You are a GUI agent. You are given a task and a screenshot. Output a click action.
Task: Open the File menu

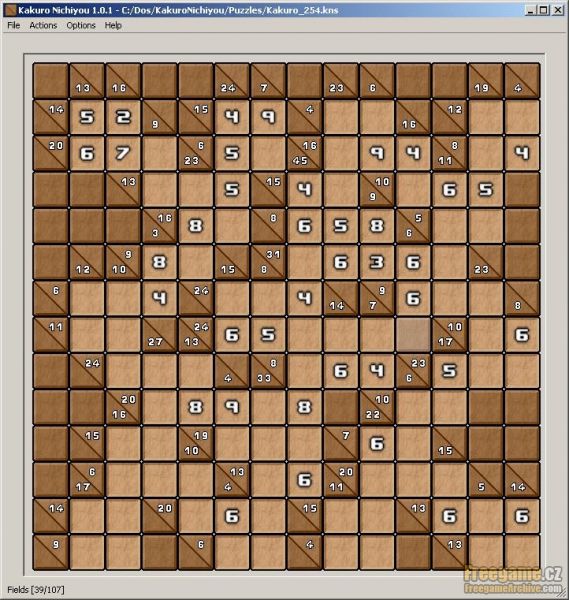(x=13, y=25)
